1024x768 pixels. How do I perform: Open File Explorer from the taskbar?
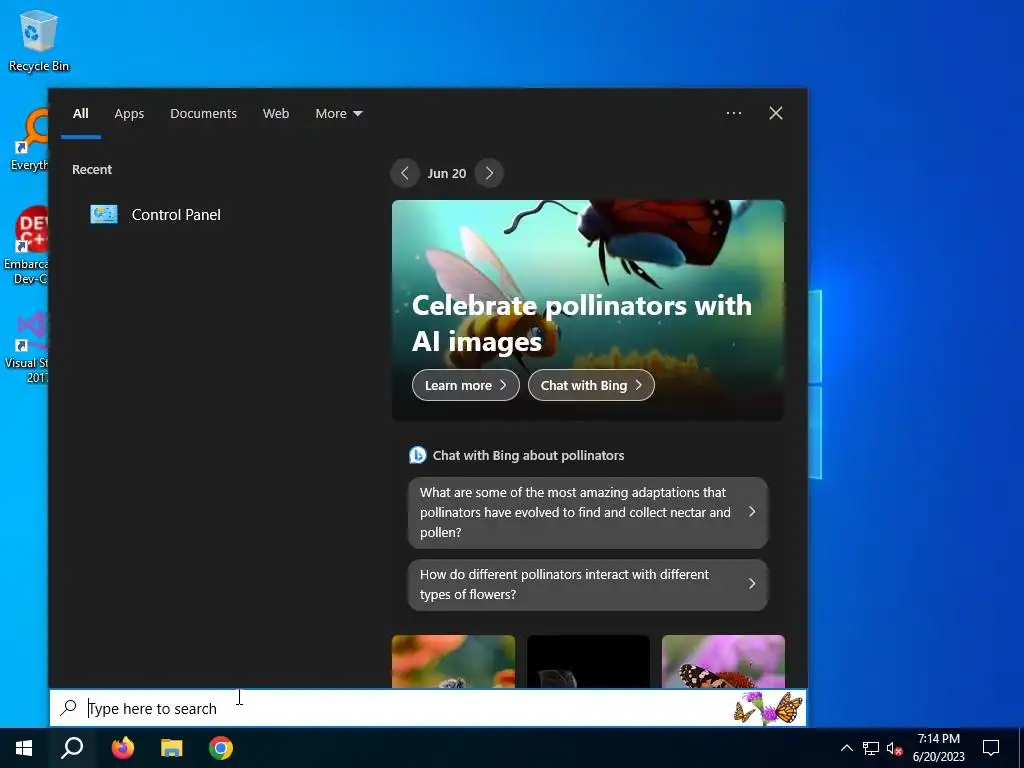click(172, 748)
